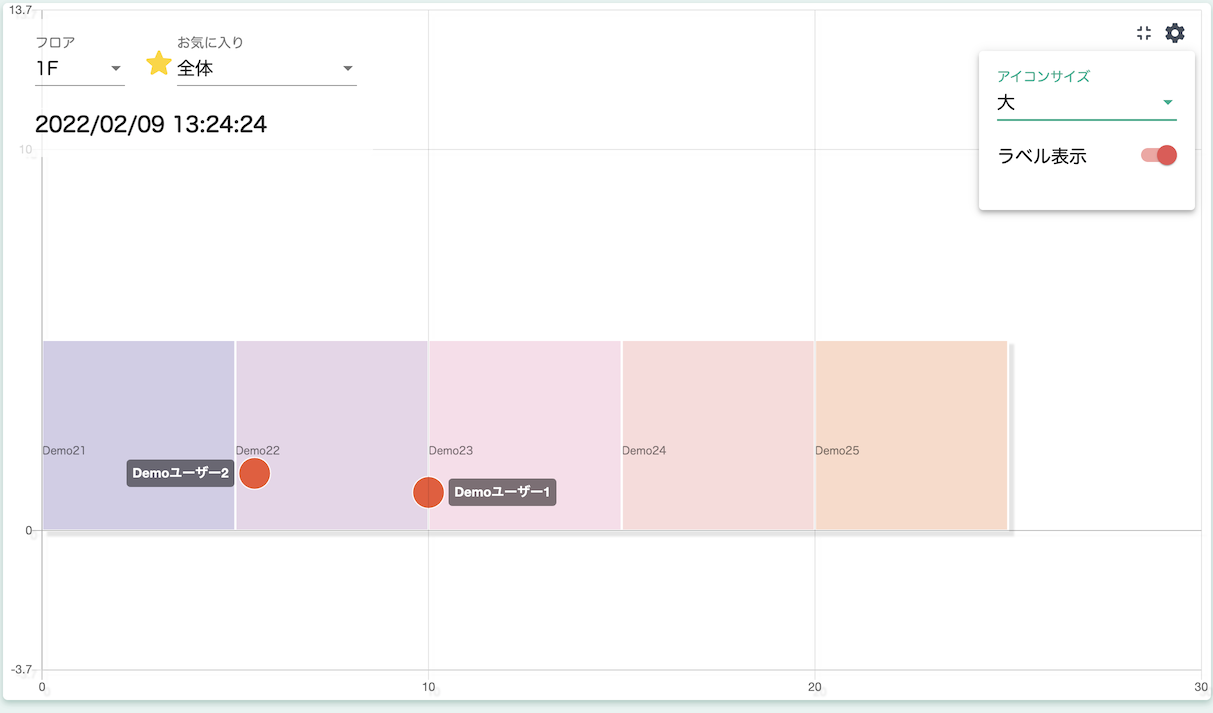Click the Demoユーザー1 name label
This screenshot has height=713, width=1213.
(502, 492)
